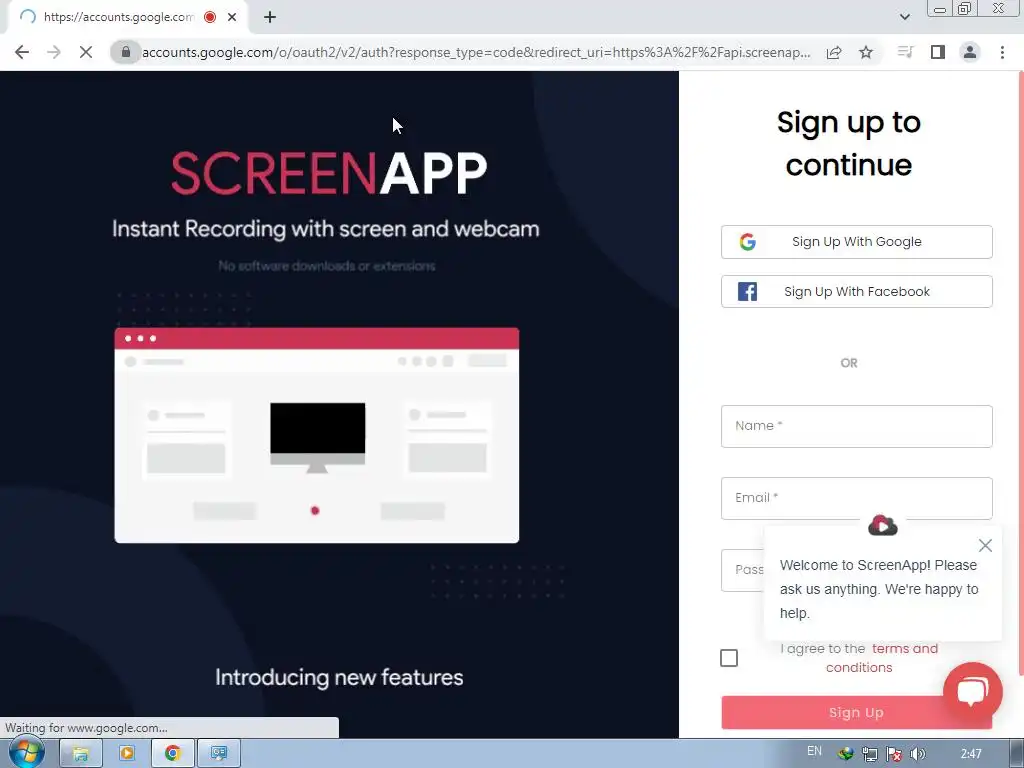Open a new browser tab

point(270,17)
